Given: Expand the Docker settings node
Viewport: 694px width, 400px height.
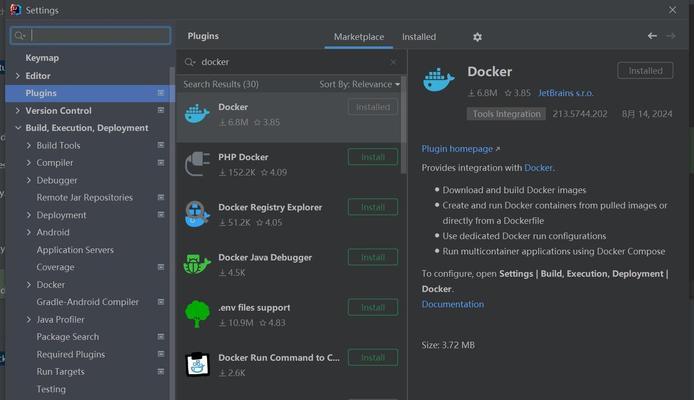Looking at the screenshot, I should 29,285.
